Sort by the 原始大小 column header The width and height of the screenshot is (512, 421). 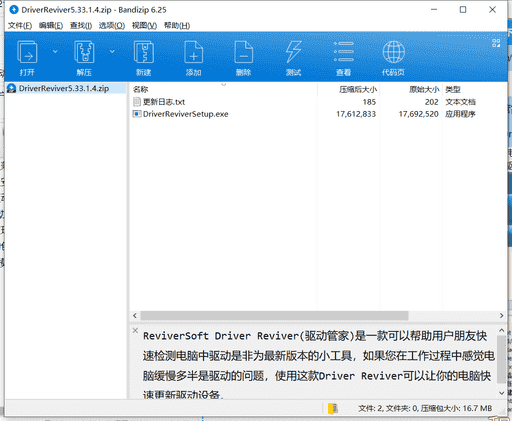coord(411,89)
